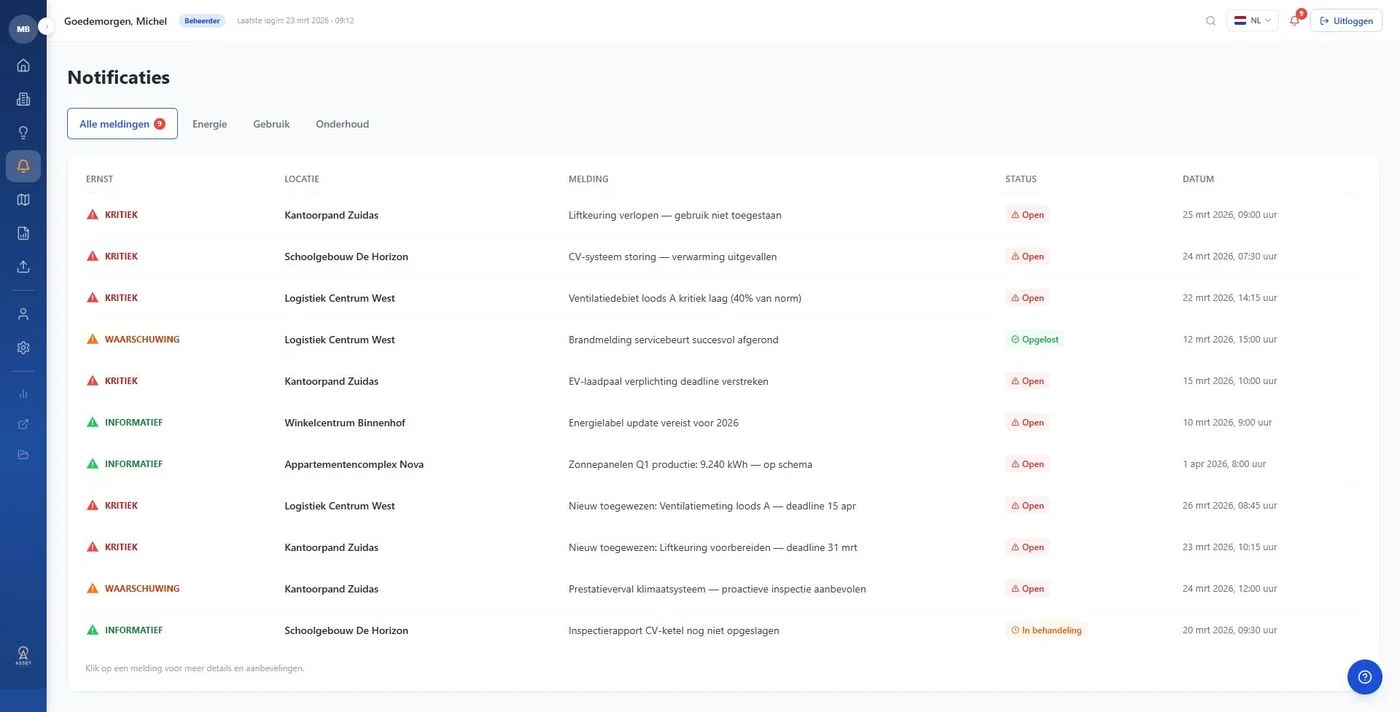Click the search magnifier icon in header

coord(1211,21)
